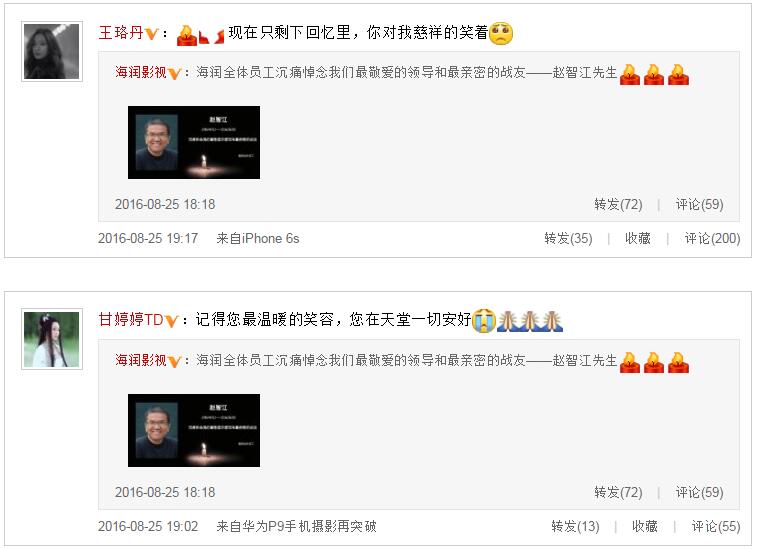Enlarge memorial image in second post
The image size is (758, 549).
click(x=194, y=431)
